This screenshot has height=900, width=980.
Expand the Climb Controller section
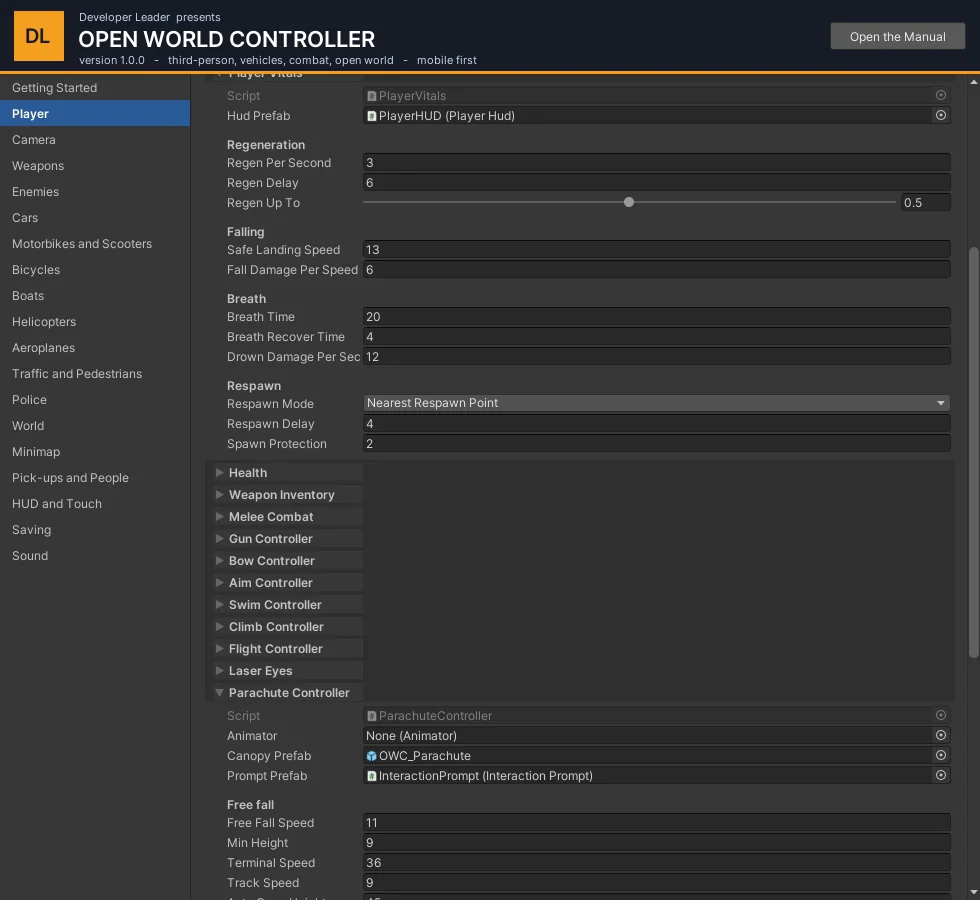(x=219, y=626)
